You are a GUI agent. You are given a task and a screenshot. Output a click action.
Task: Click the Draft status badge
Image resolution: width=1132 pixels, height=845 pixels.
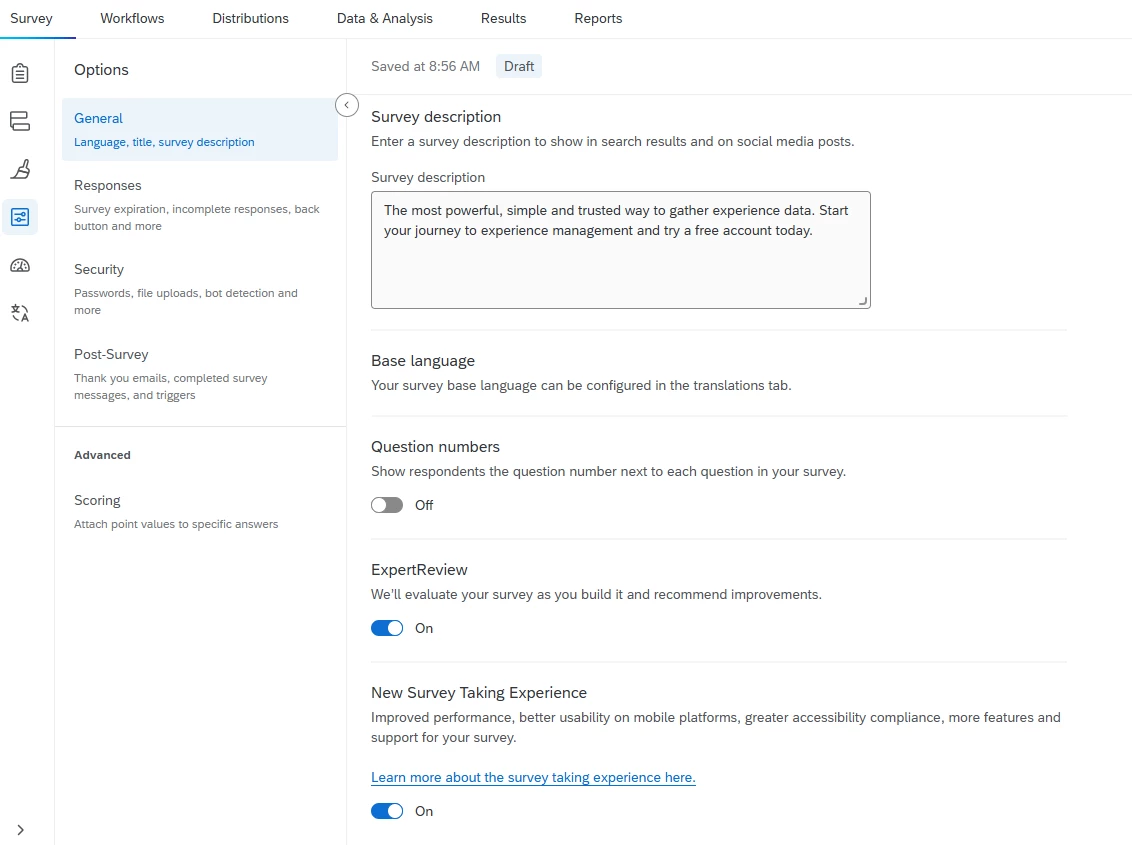518,66
